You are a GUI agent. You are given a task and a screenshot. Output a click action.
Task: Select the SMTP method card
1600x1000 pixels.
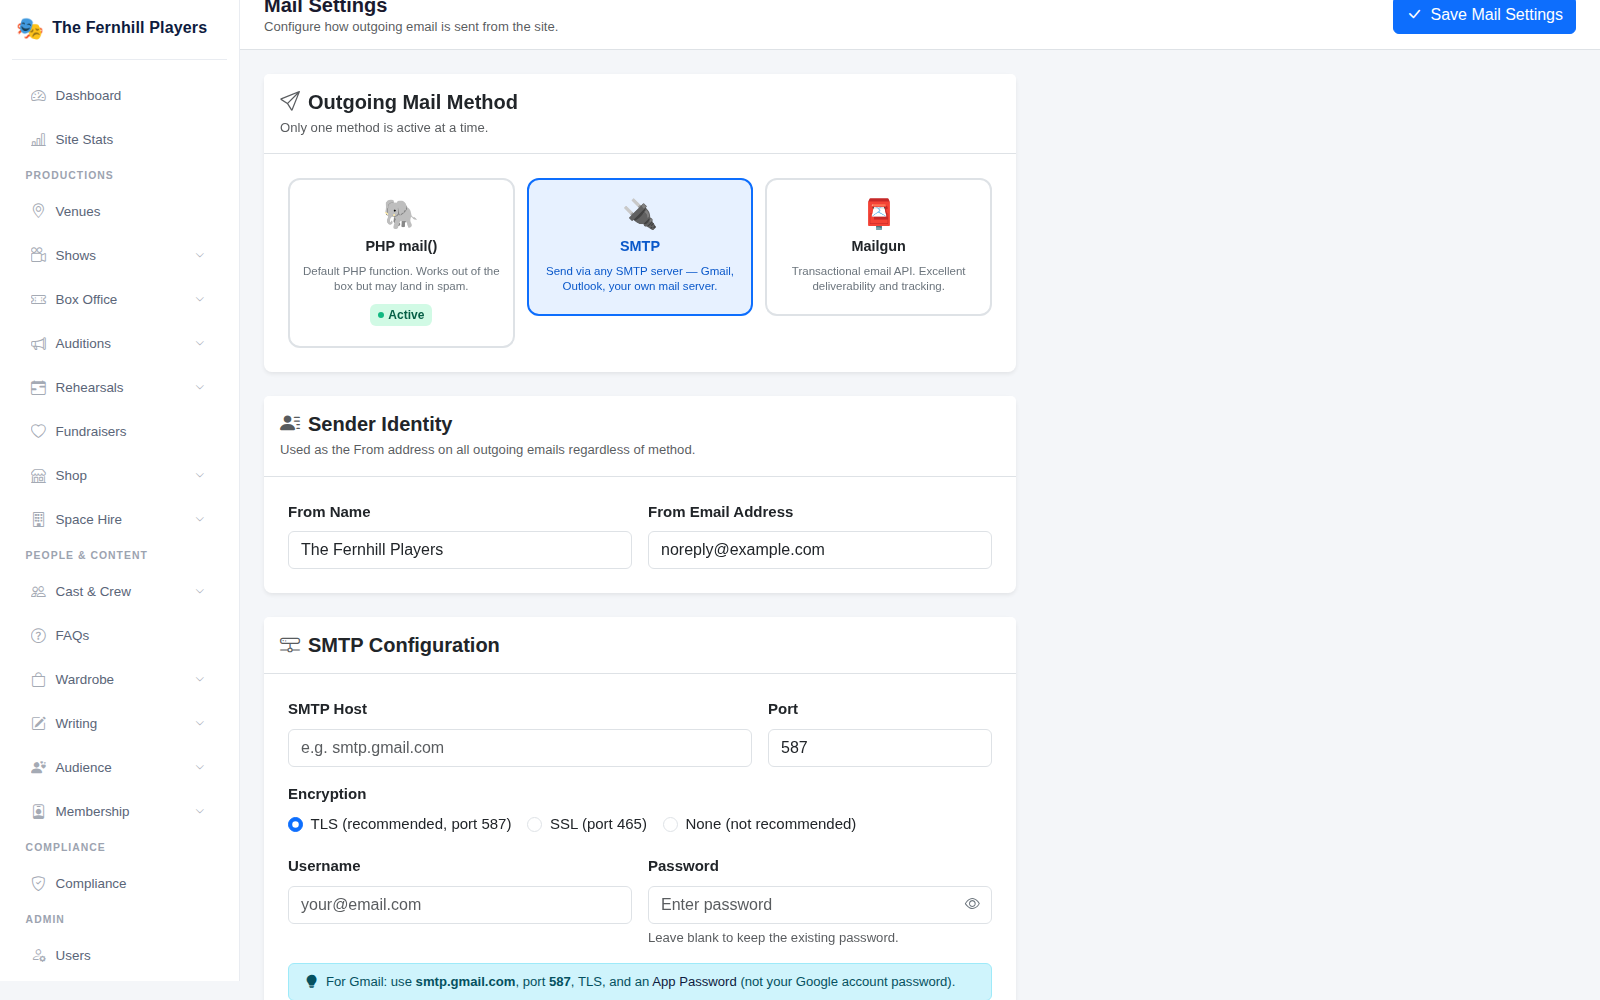(640, 247)
